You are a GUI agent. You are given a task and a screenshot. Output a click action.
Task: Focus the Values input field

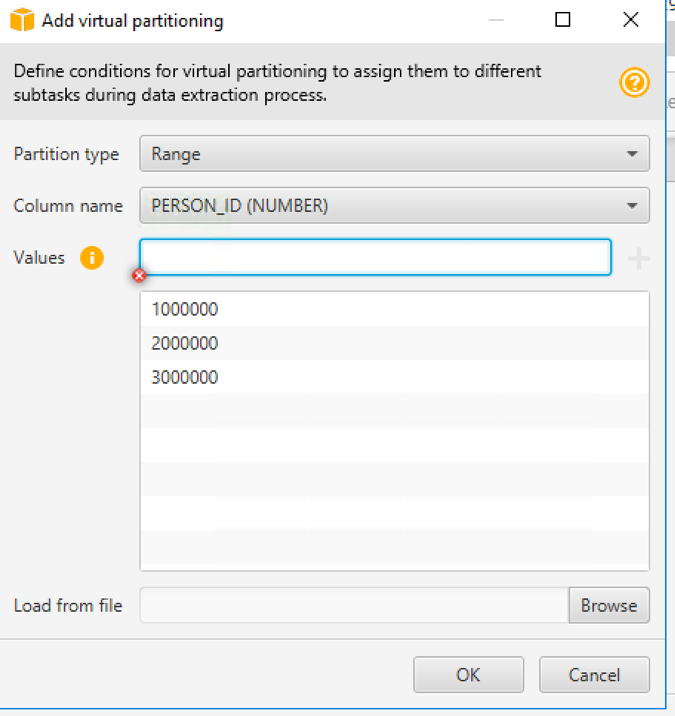tap(375, 257)
